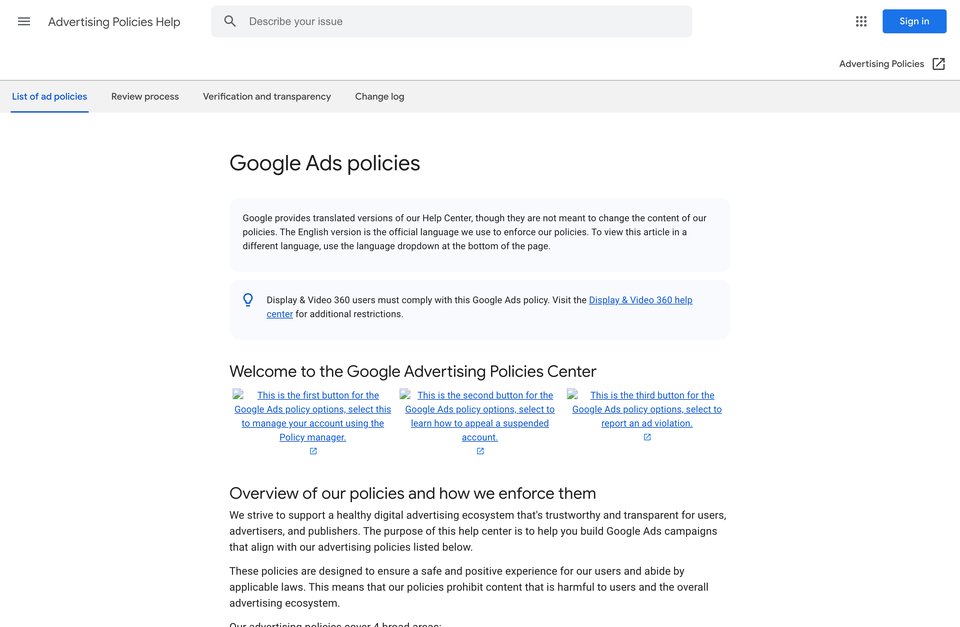
Task: Click the Sign in button
Action: (914, 21)
